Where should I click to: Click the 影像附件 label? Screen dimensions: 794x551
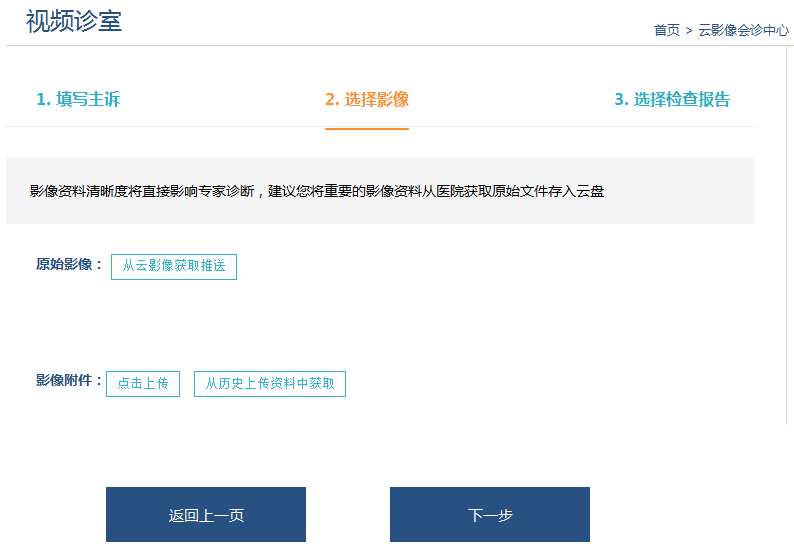69,380
